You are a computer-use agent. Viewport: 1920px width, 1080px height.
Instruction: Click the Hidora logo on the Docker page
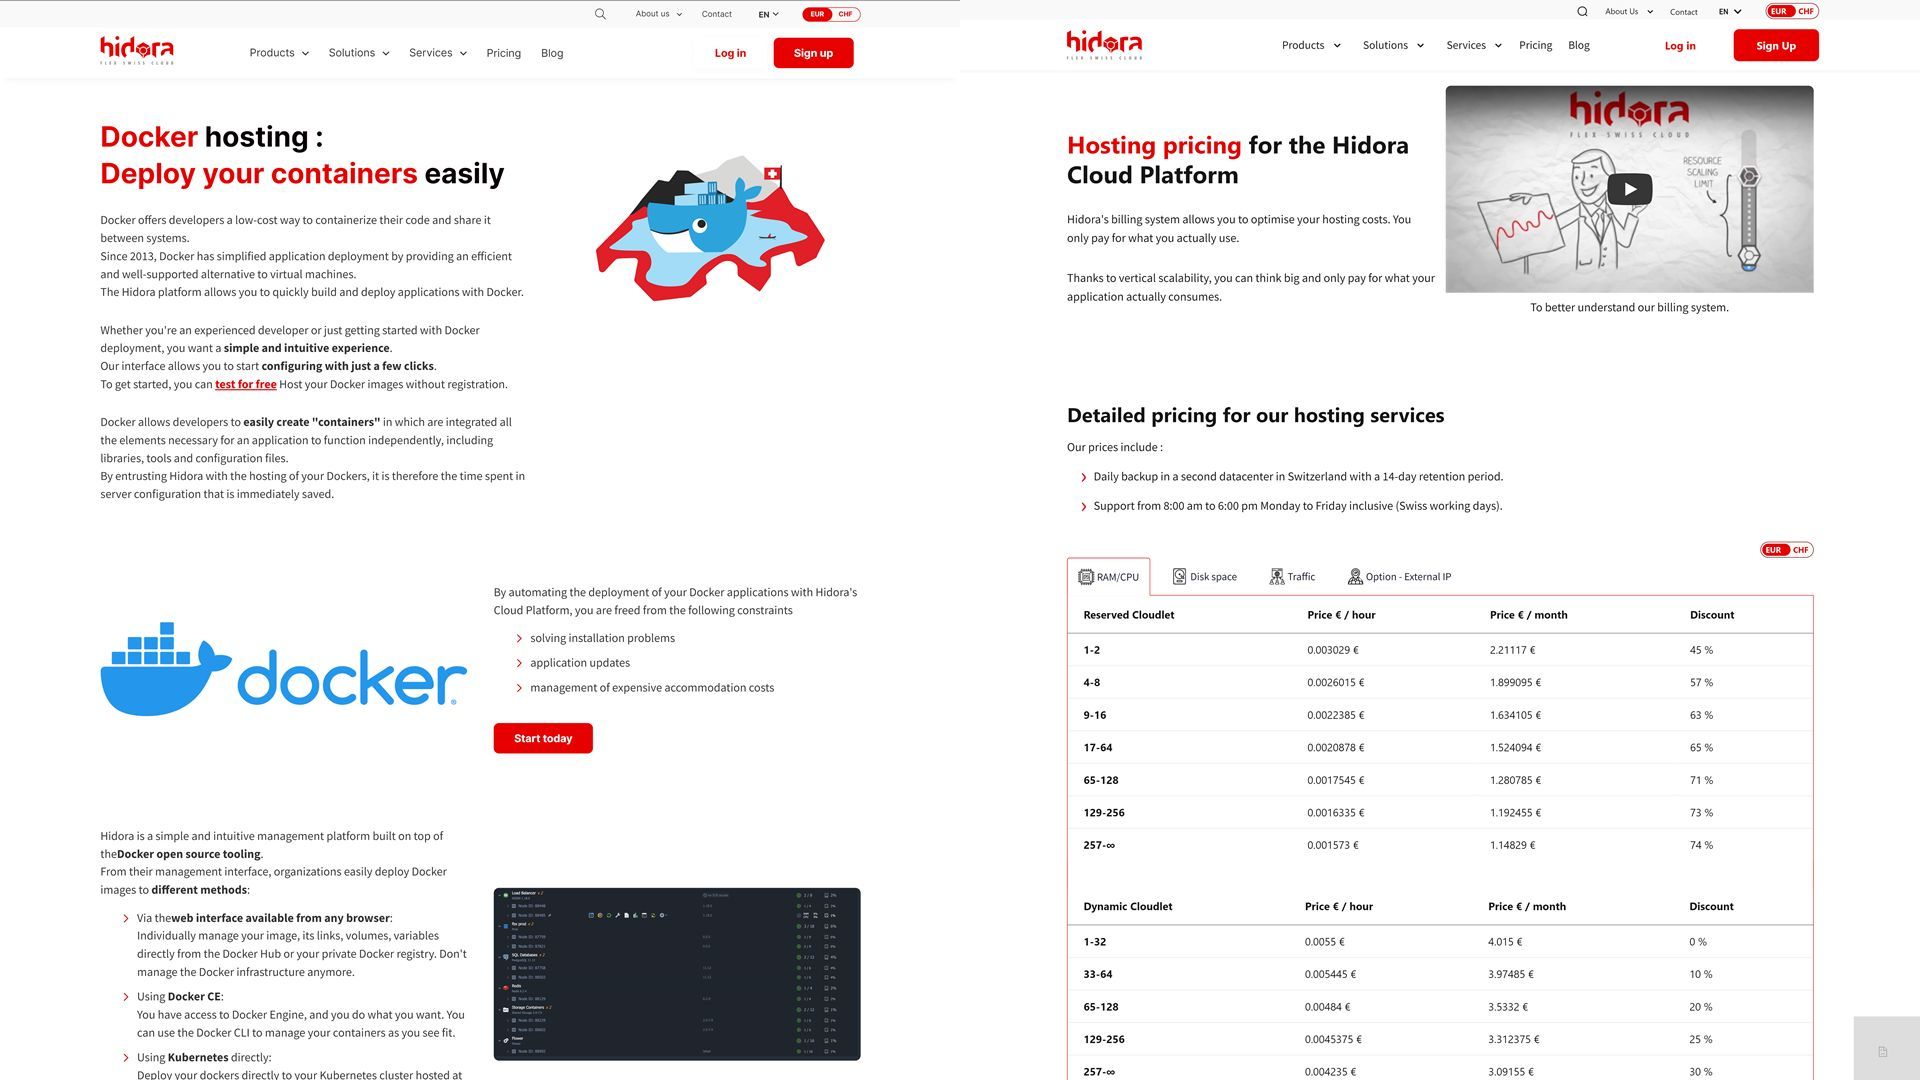137,50
